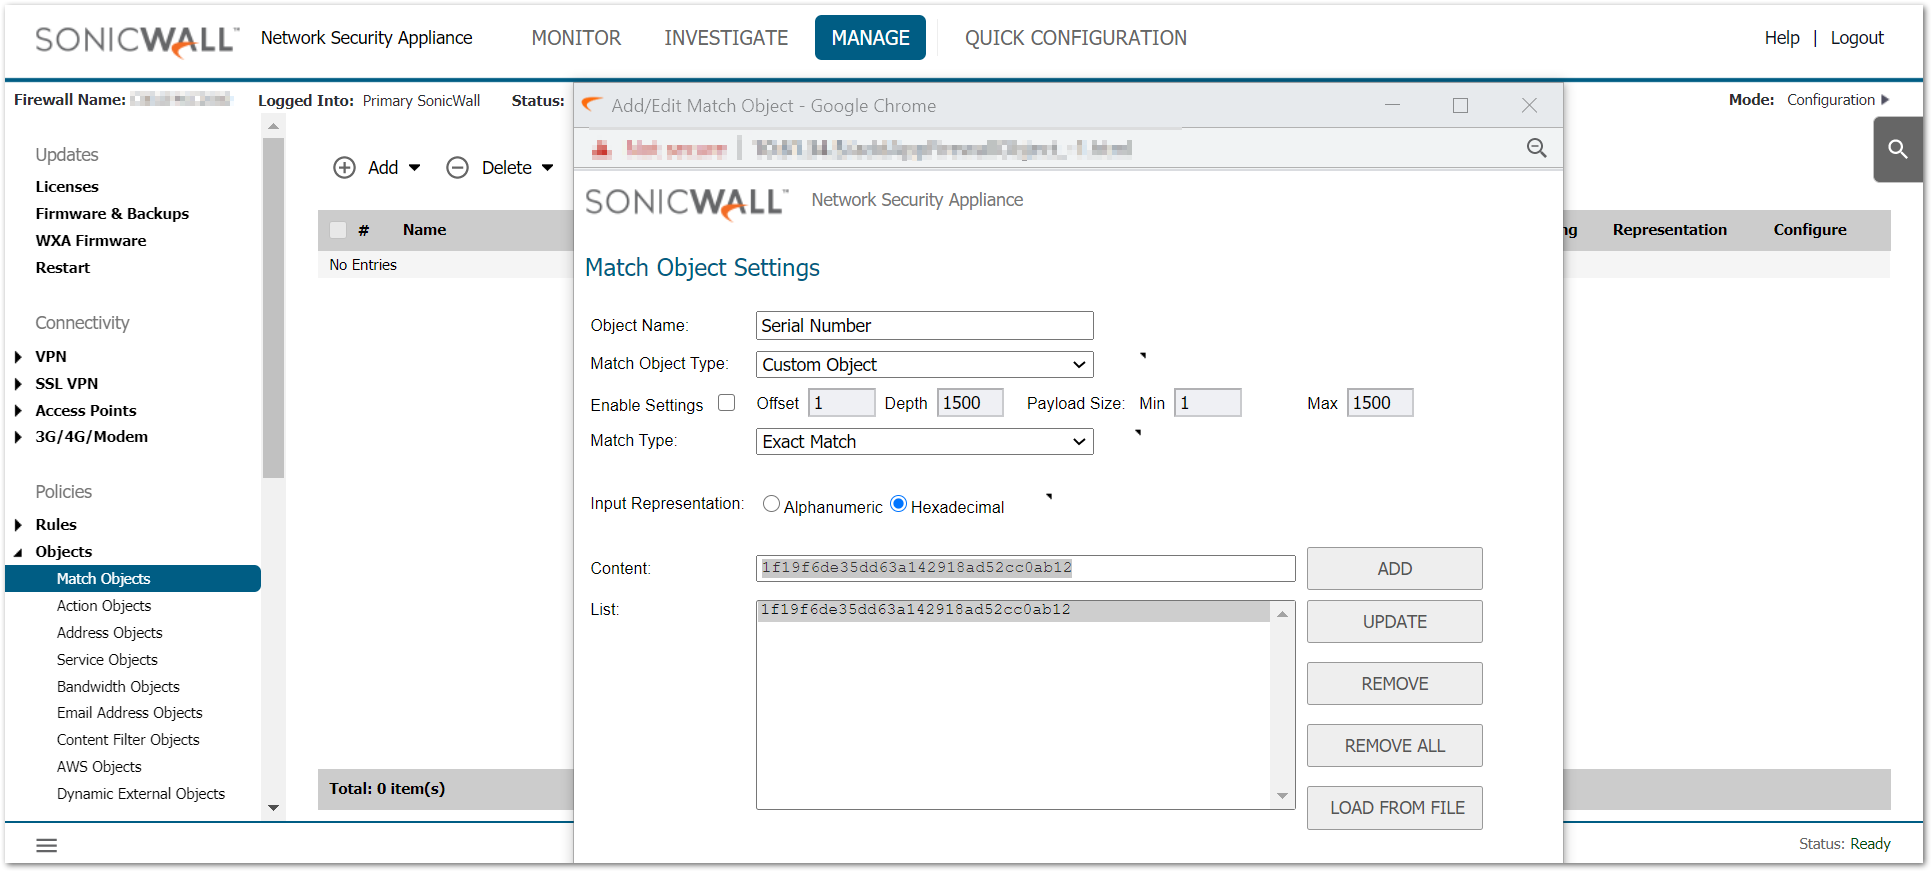This screenshot has height=872, width=1932.
Task: Click the ADD button
Action: pos(1394,569)
